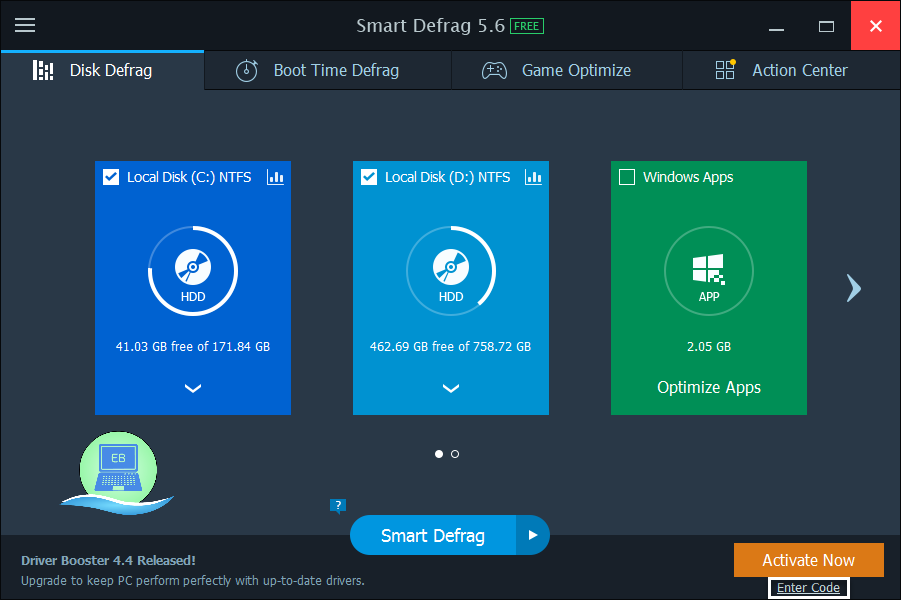
Task: Click the FREE edition badge in title
Action: 527,26
